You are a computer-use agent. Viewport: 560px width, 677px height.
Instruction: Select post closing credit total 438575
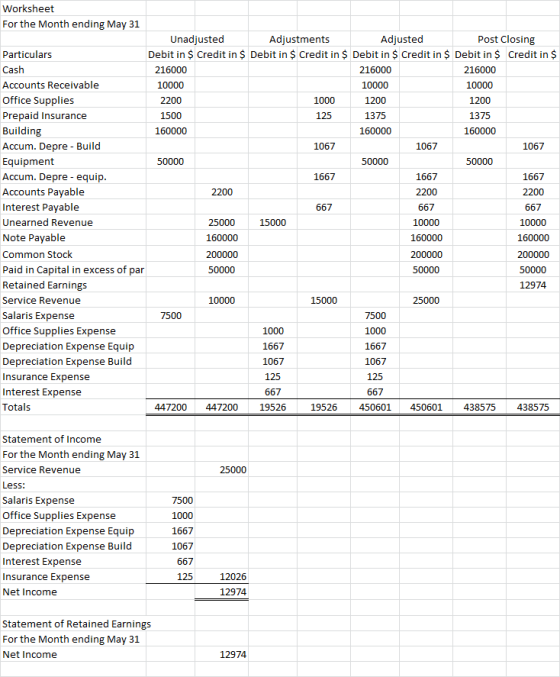click(x=533, y=407)
